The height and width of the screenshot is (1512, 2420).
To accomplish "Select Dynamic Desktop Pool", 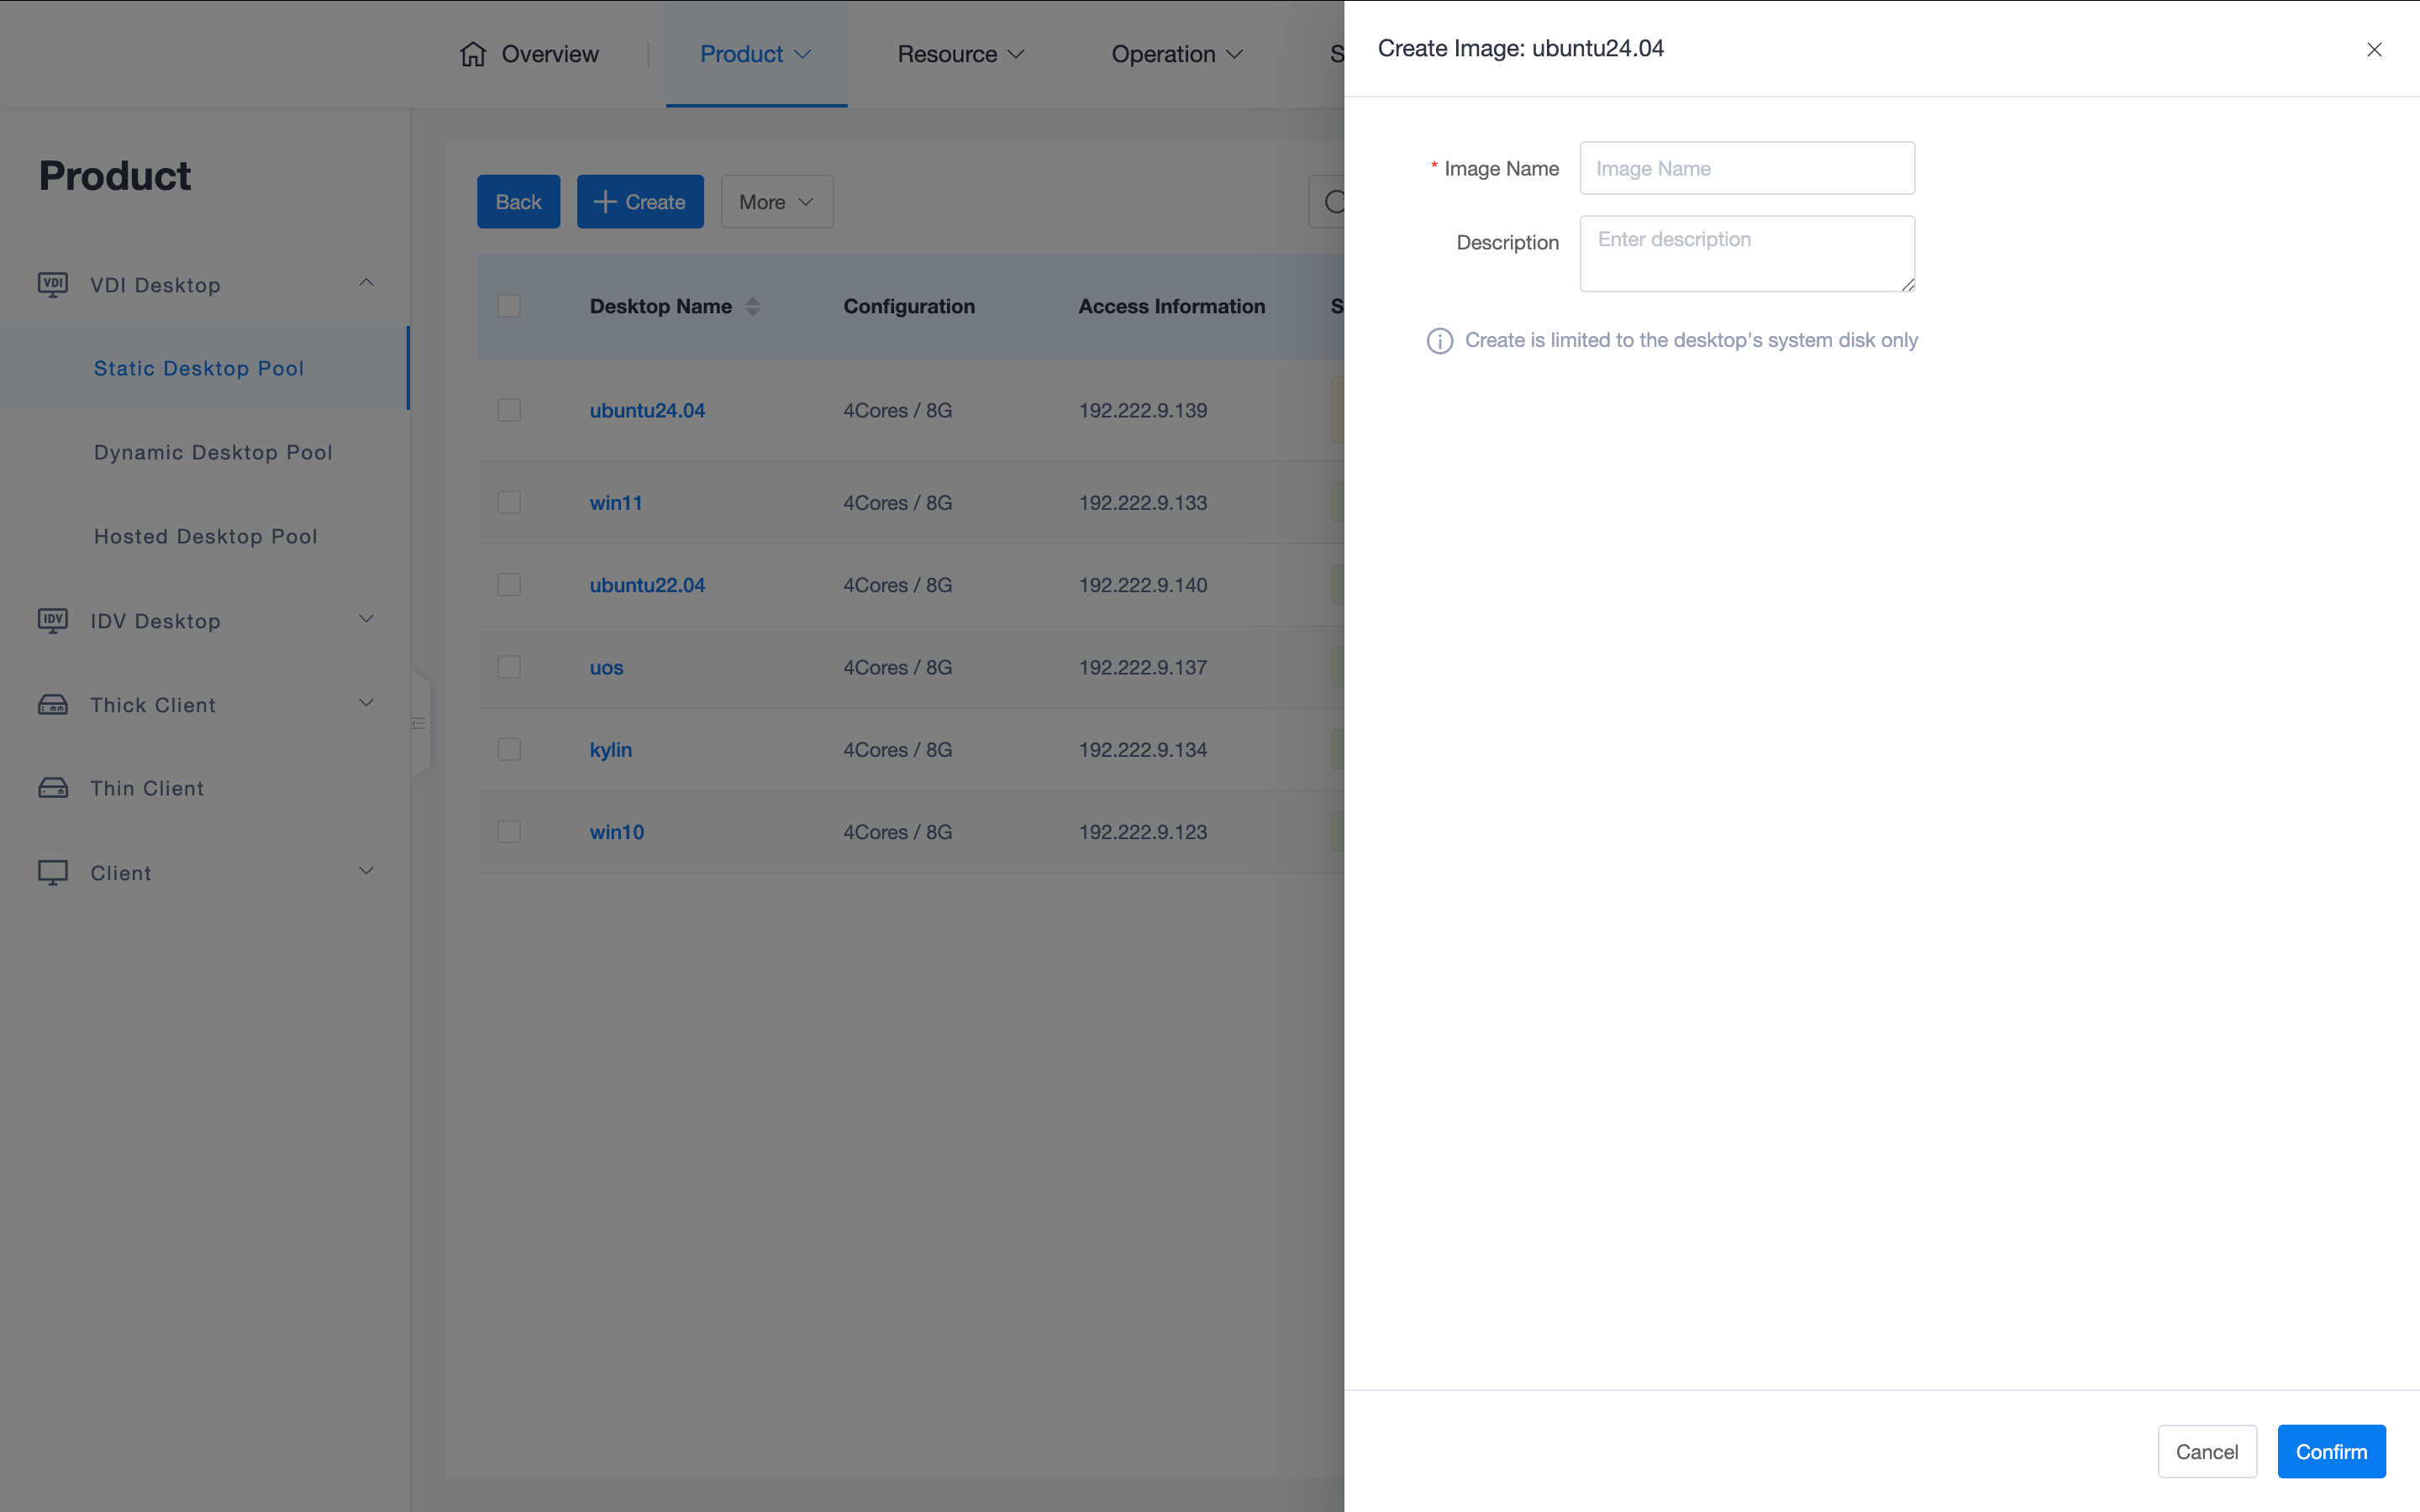I will tap(213, 452).
